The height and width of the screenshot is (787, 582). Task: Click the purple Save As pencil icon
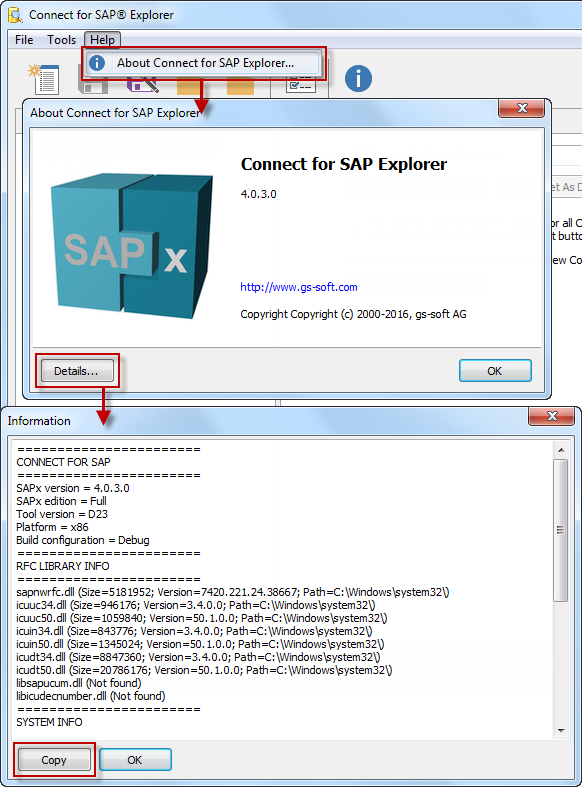[143, 85]
